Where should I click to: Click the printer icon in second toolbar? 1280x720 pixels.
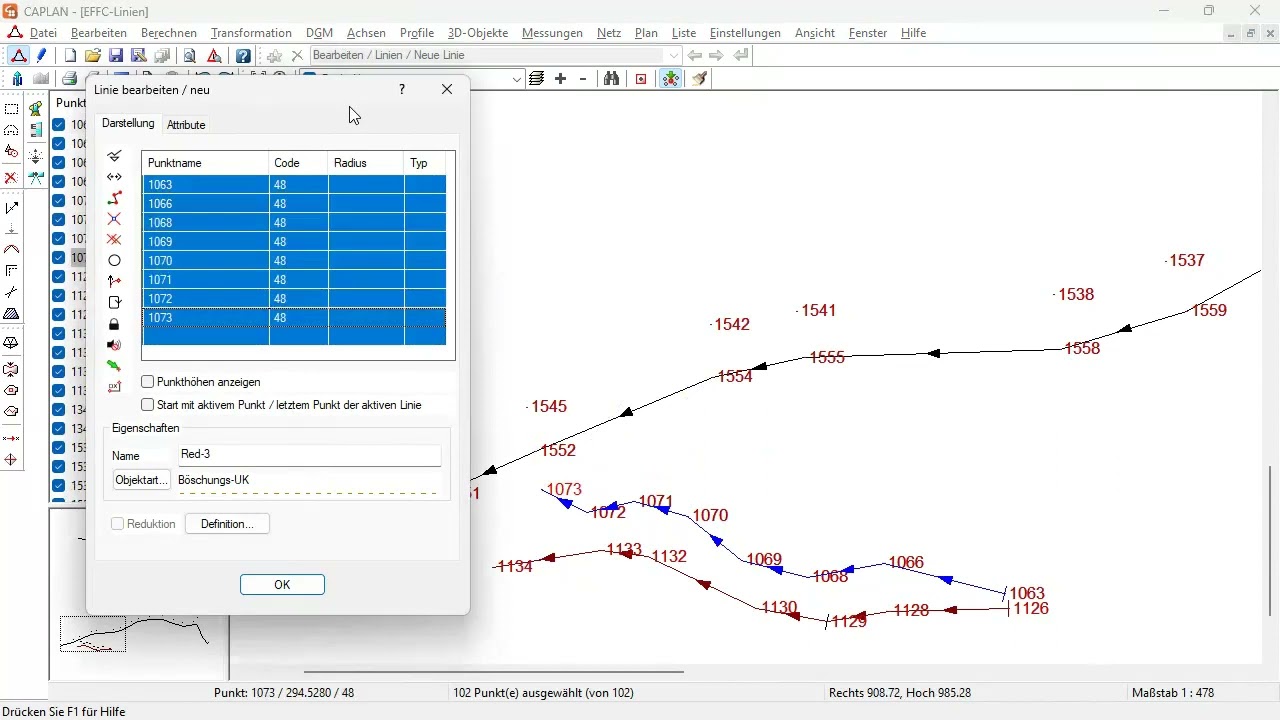[69, 79]
